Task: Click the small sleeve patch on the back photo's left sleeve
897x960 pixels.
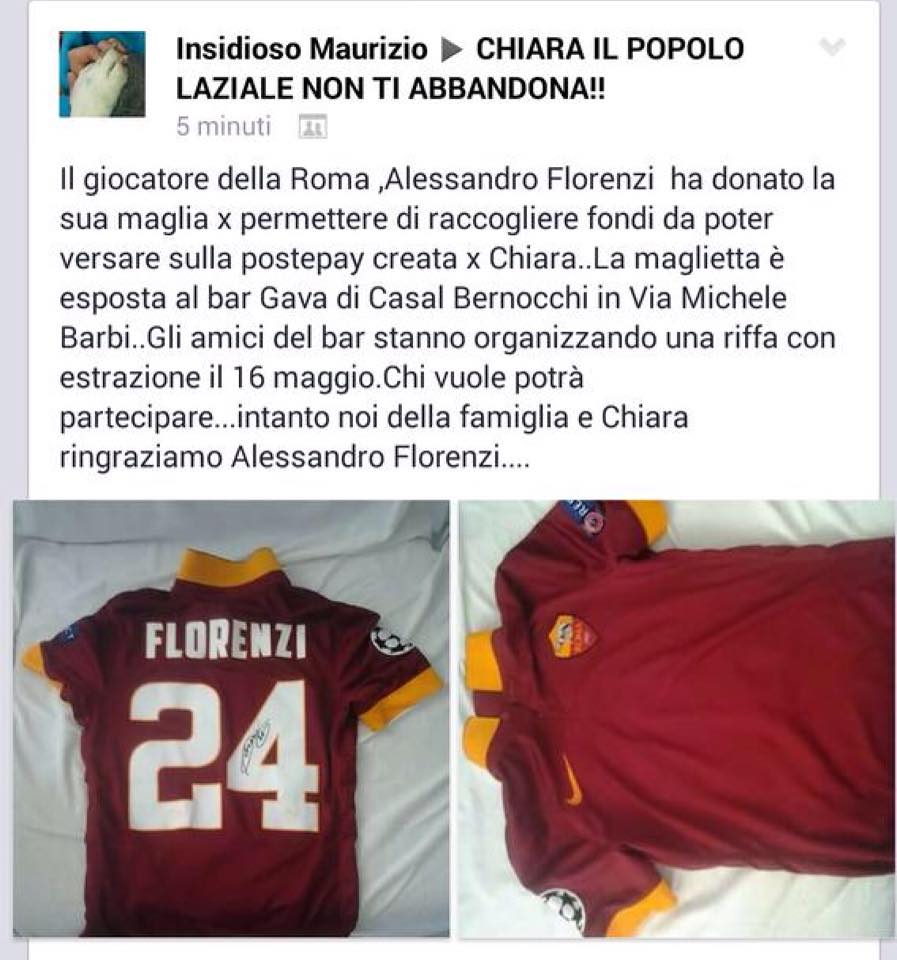Action: 64,634
